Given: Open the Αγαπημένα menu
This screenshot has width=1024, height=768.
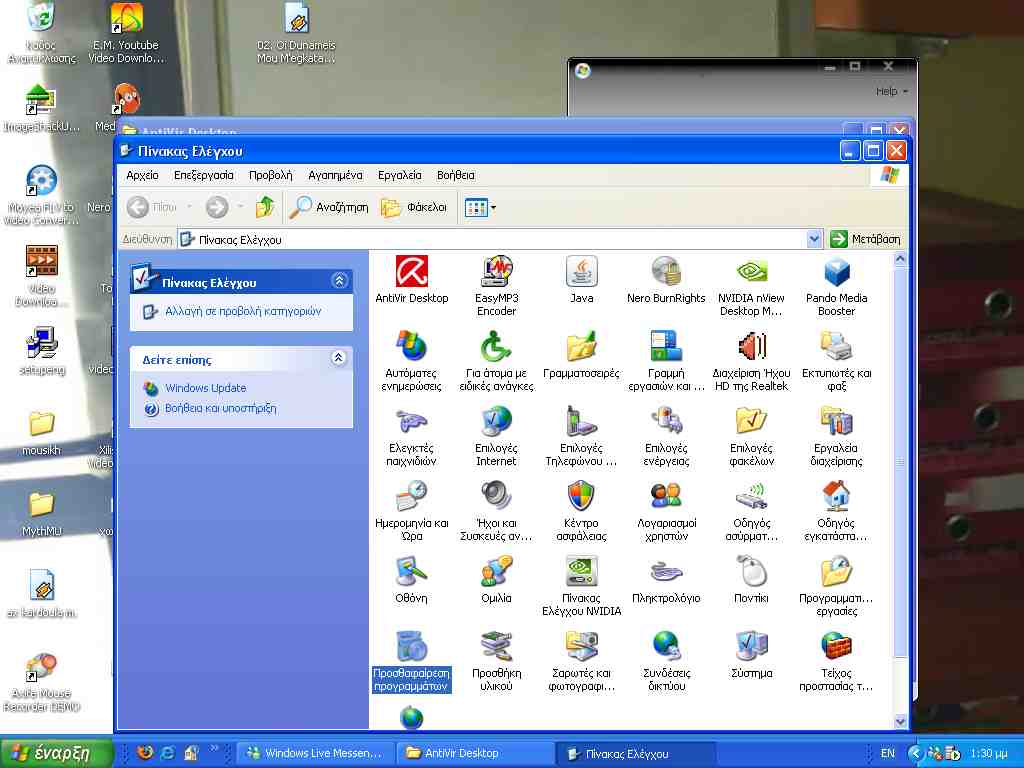Looking at the screenshot, I should tap(335, 175).
